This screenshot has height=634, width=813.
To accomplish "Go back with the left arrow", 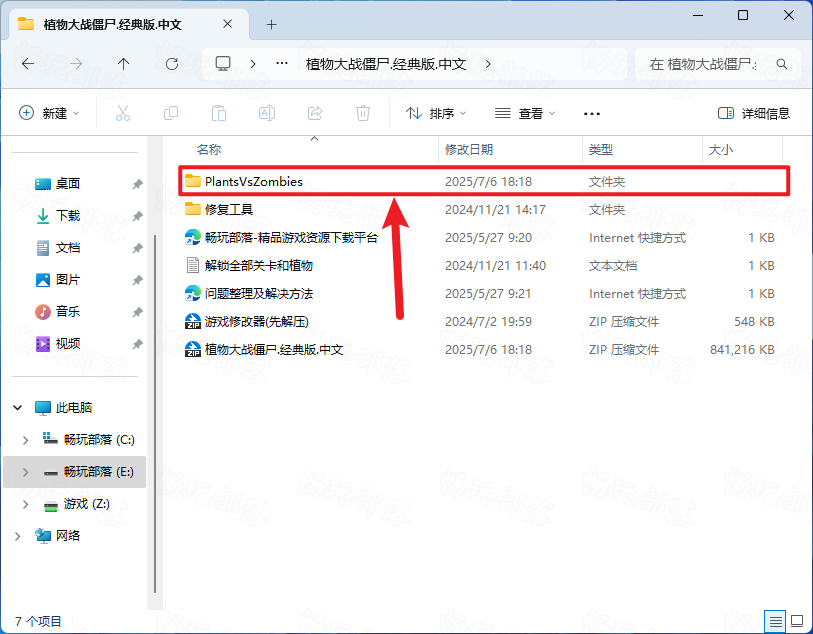I will pos(28,64).
